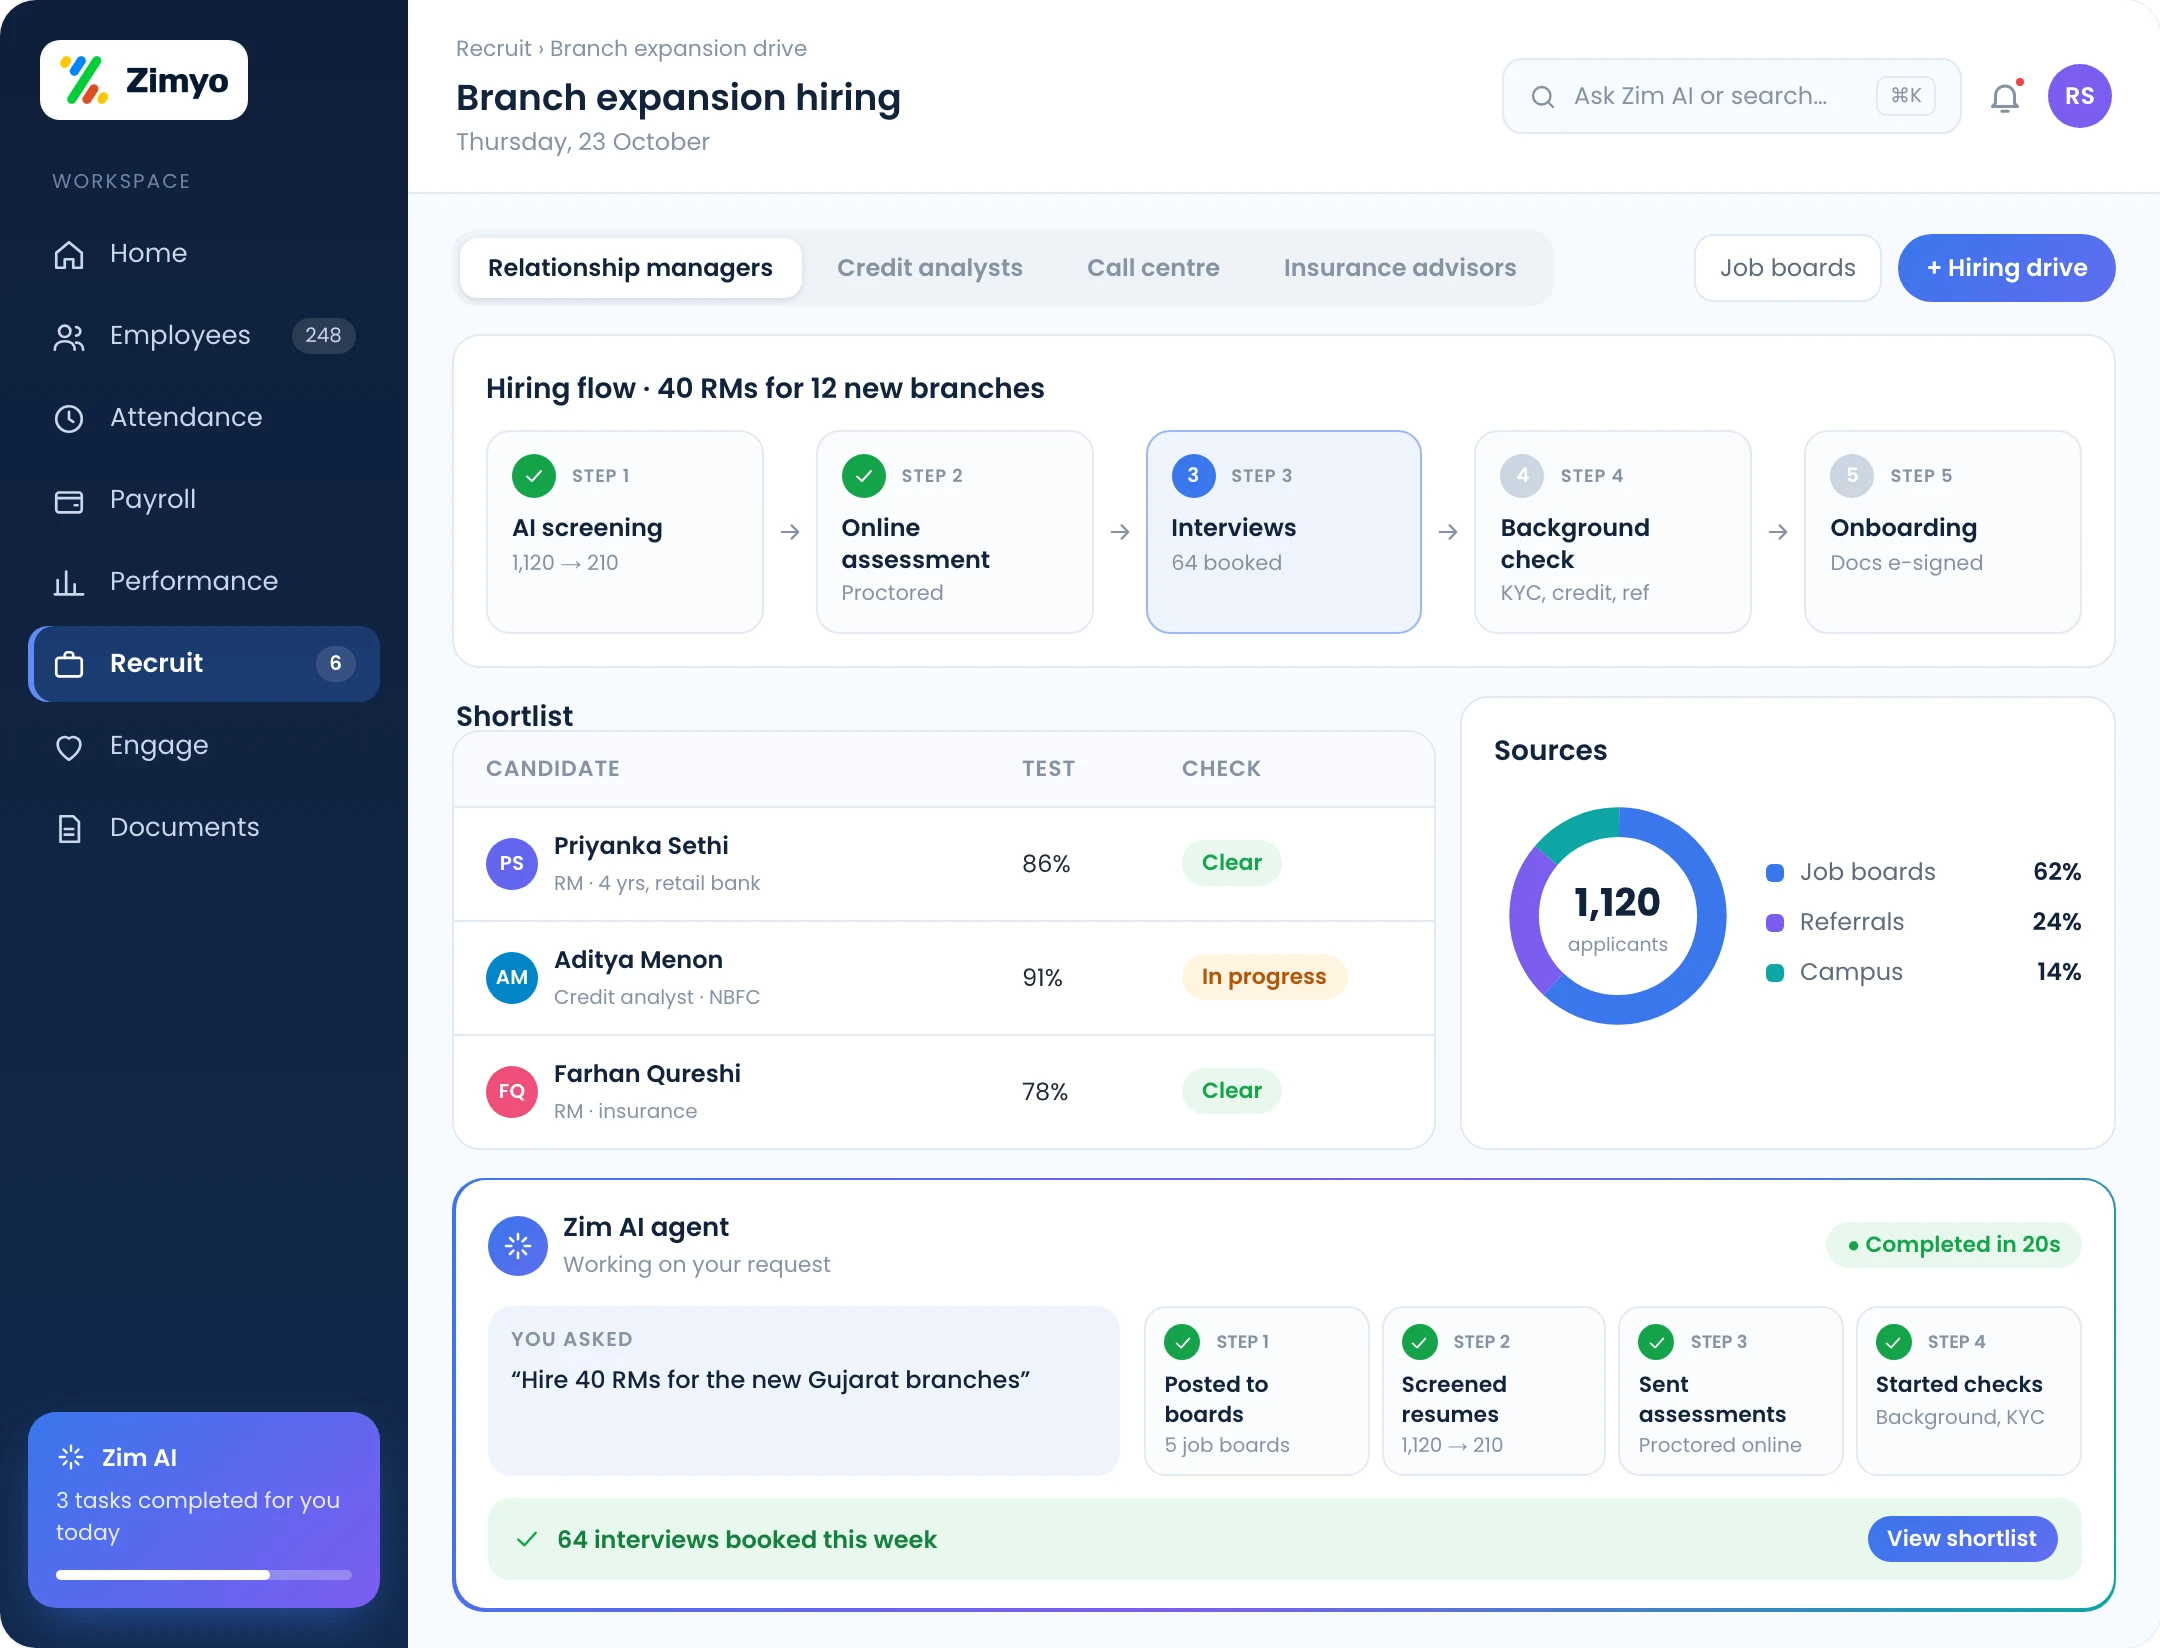Click the PS candidate avatar
The width and height of the screenshot is (2160, 1648).
[x=512, y=863]
